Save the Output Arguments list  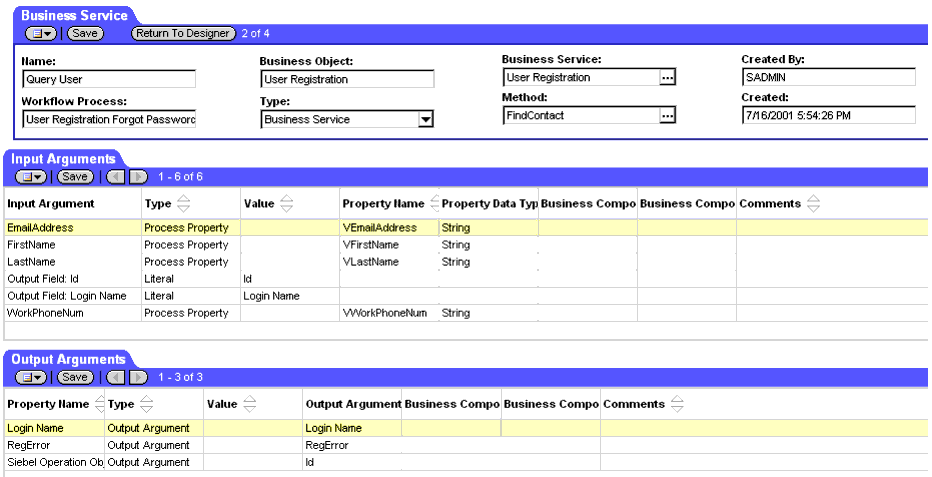coord(75,377)
